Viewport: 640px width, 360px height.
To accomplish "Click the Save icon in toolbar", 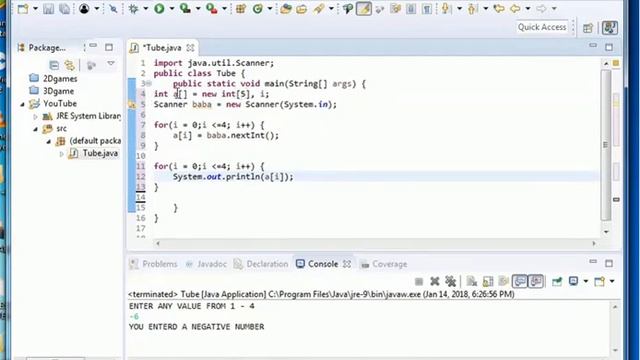I will [x=49, y=9].
